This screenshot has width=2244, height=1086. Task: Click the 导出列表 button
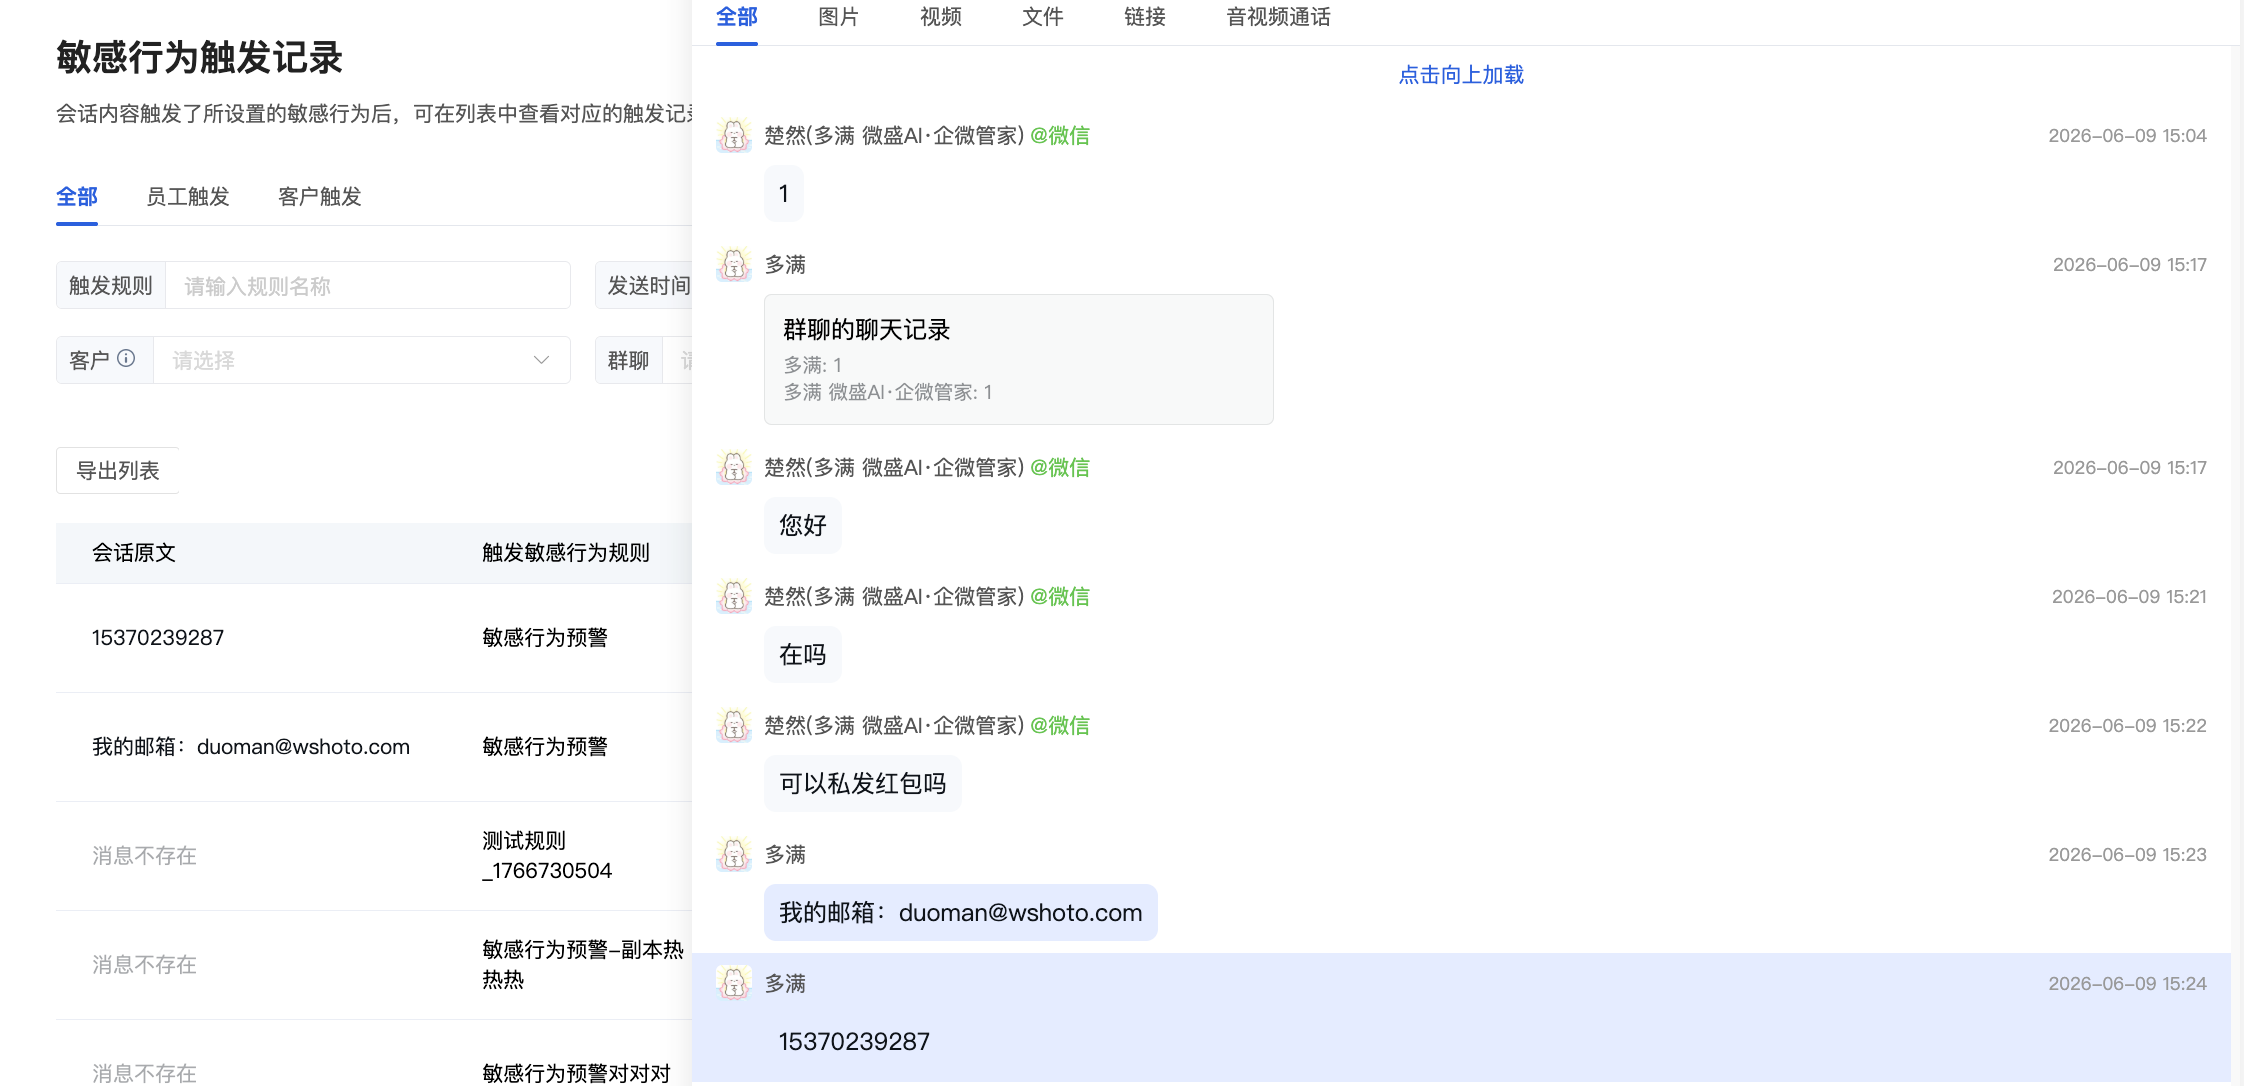click(118, 470)
